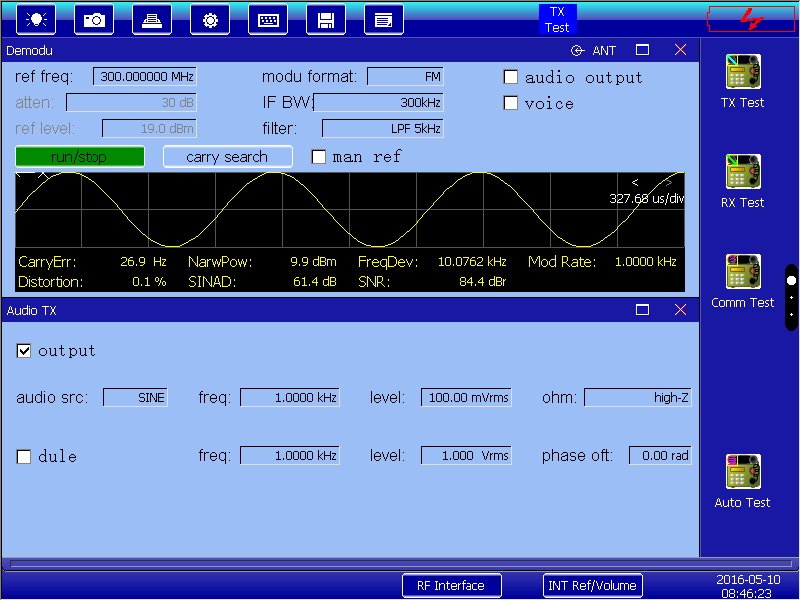800x600 pixels.
Task: Click the atten 30 dB field
Action: click(x=131, y=103)
